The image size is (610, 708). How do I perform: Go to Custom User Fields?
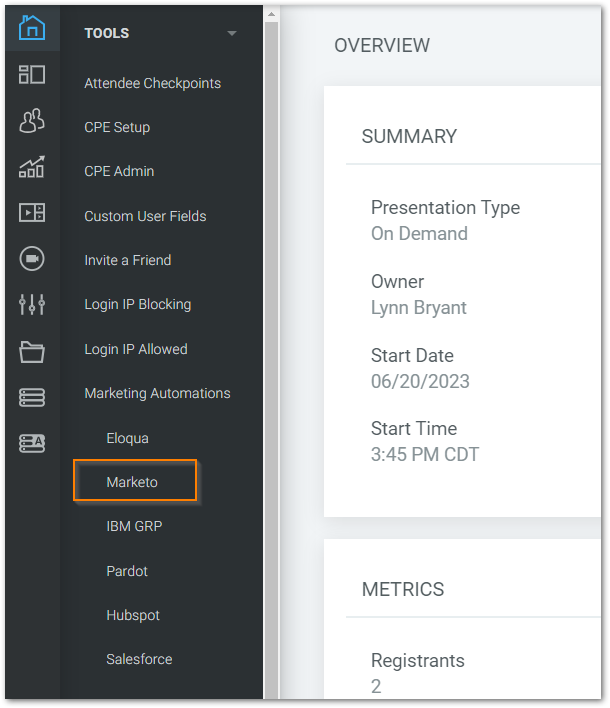pos(145,216)
